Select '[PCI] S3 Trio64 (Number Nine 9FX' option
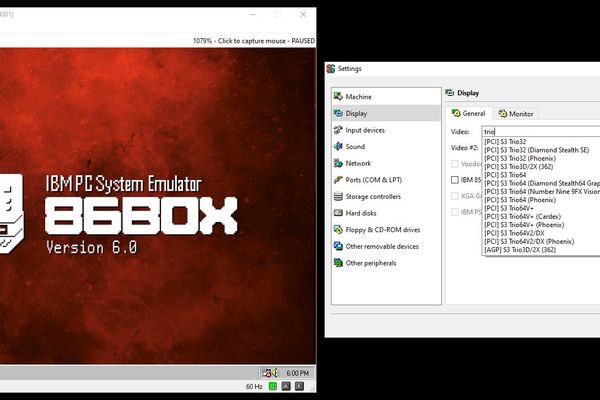The height and width of the screenshot is (400, 600). tap(541, 191)
